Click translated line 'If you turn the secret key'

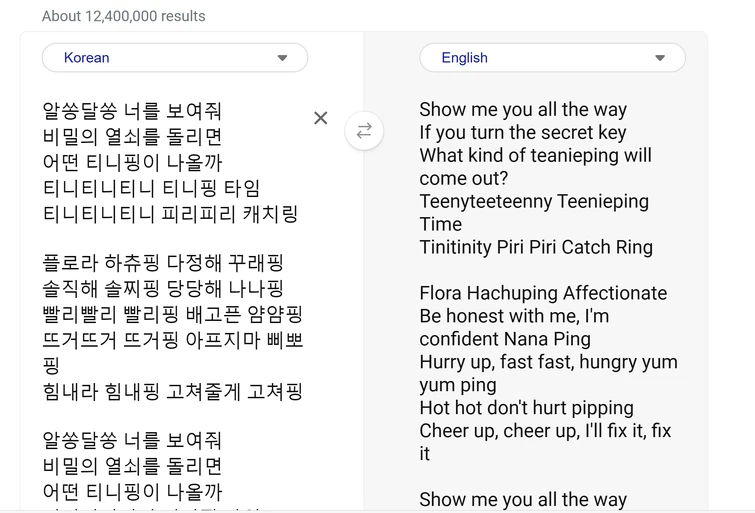coord(523,132)
